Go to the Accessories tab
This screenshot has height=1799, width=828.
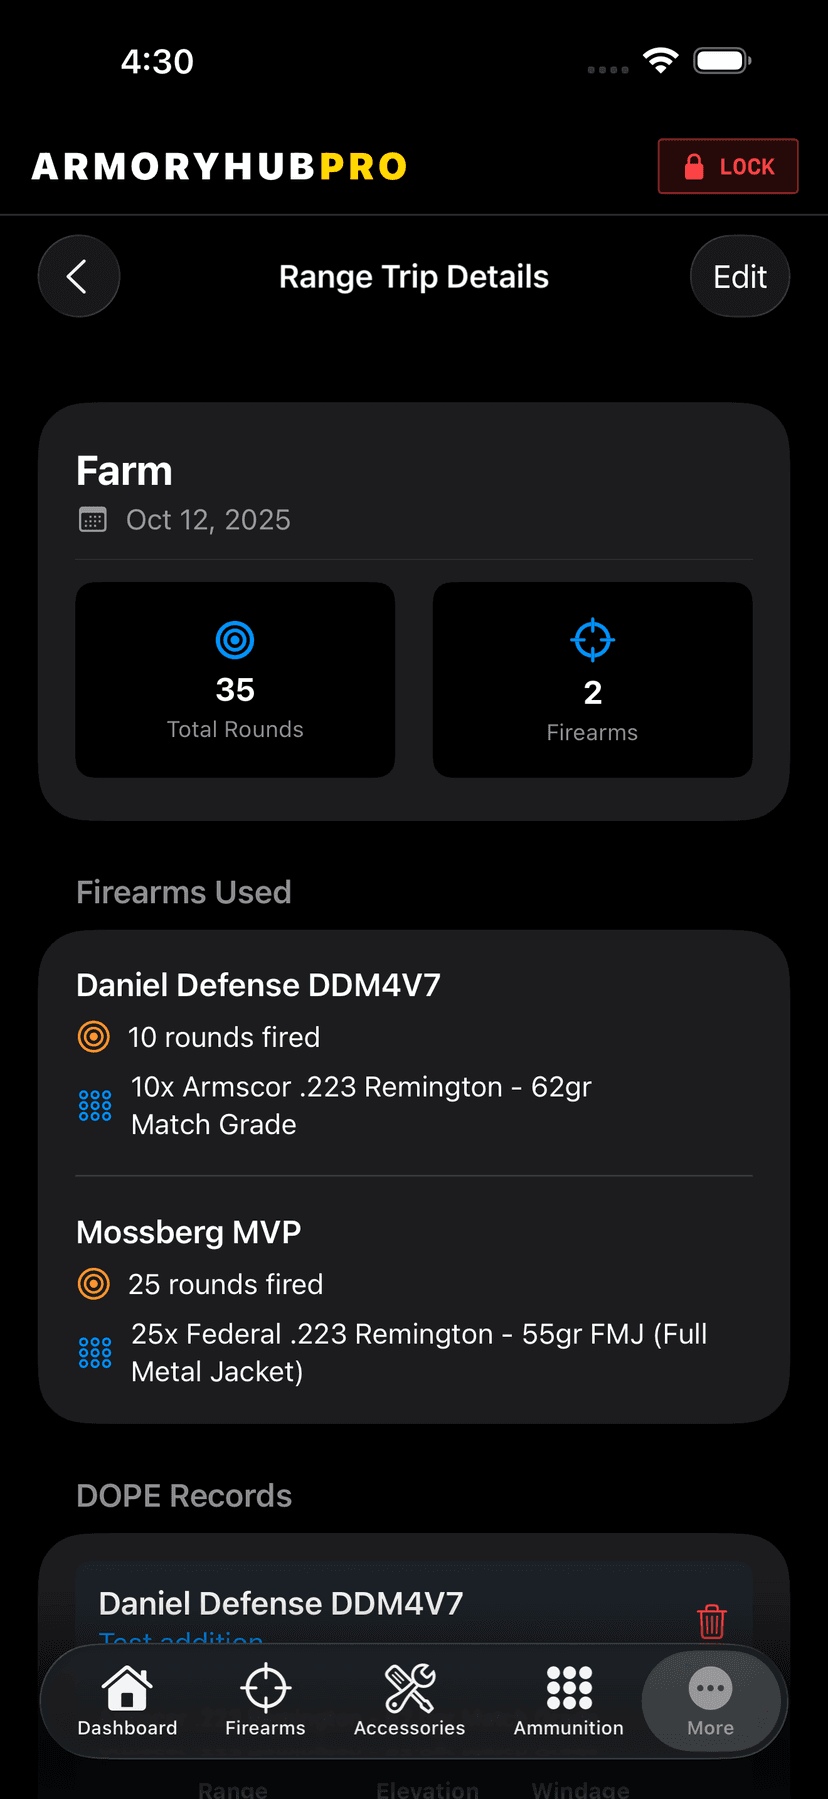click(409, 1701)
